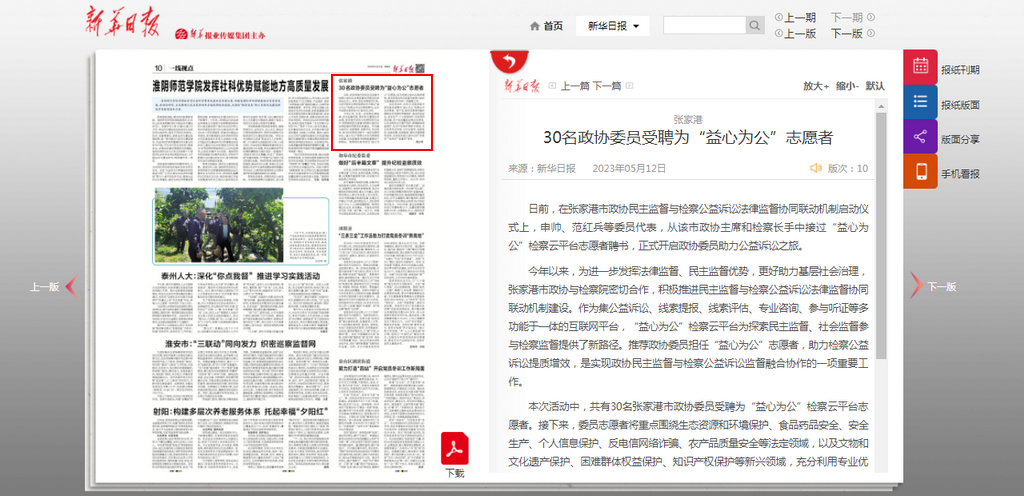Click the right-side 下一版 red arrow
Image resolution: width=1024 pixels, height=496 pixels.
(916, 286)
